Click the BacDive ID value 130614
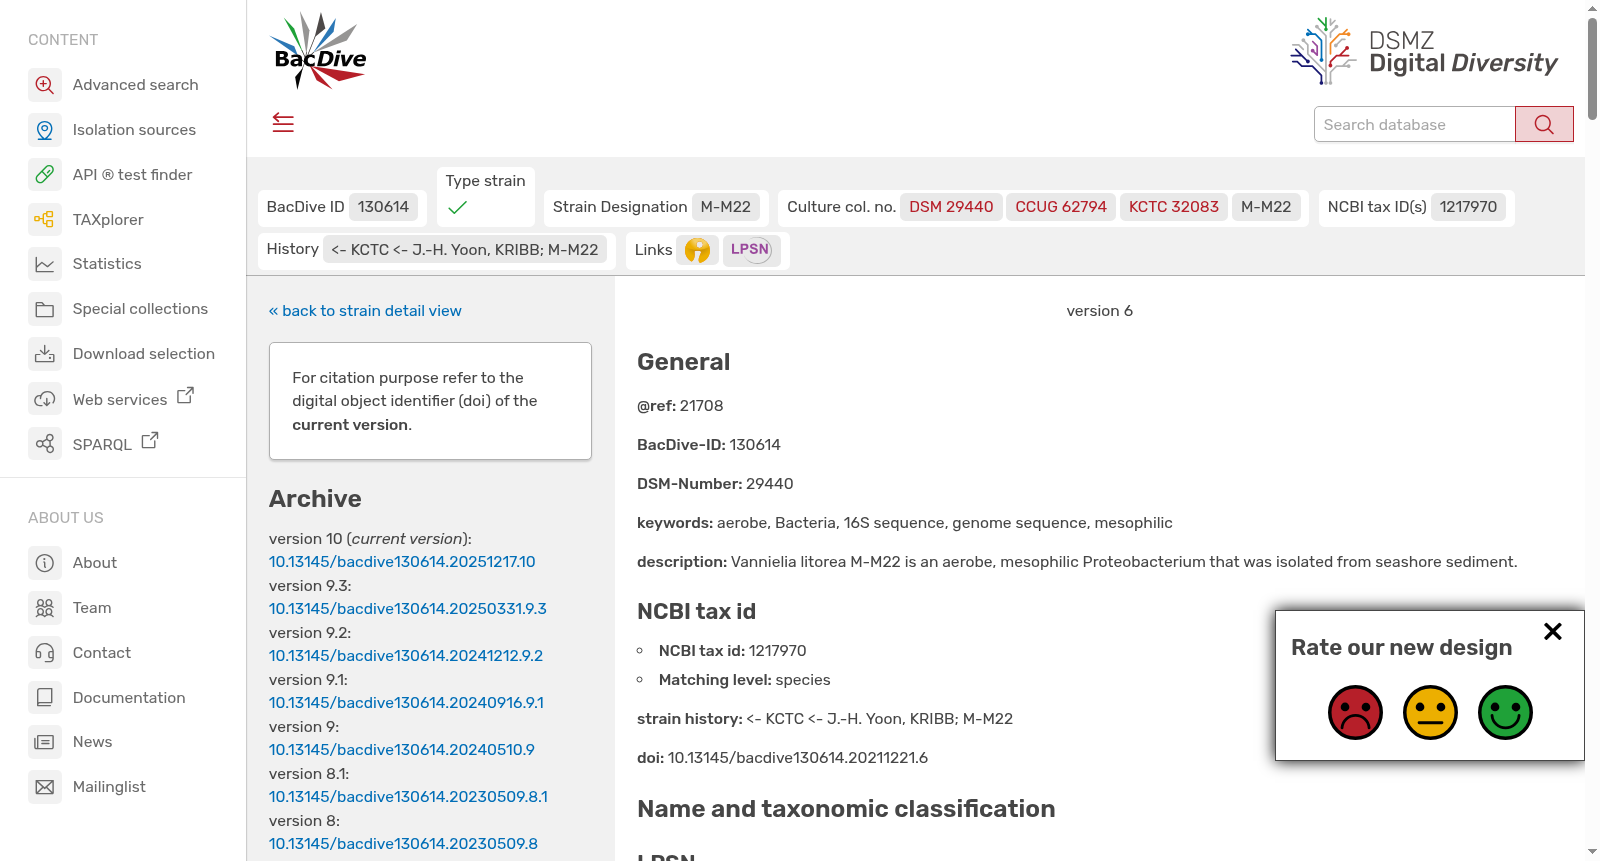The width and height of the screenshot is (1600, 861). 383,207
